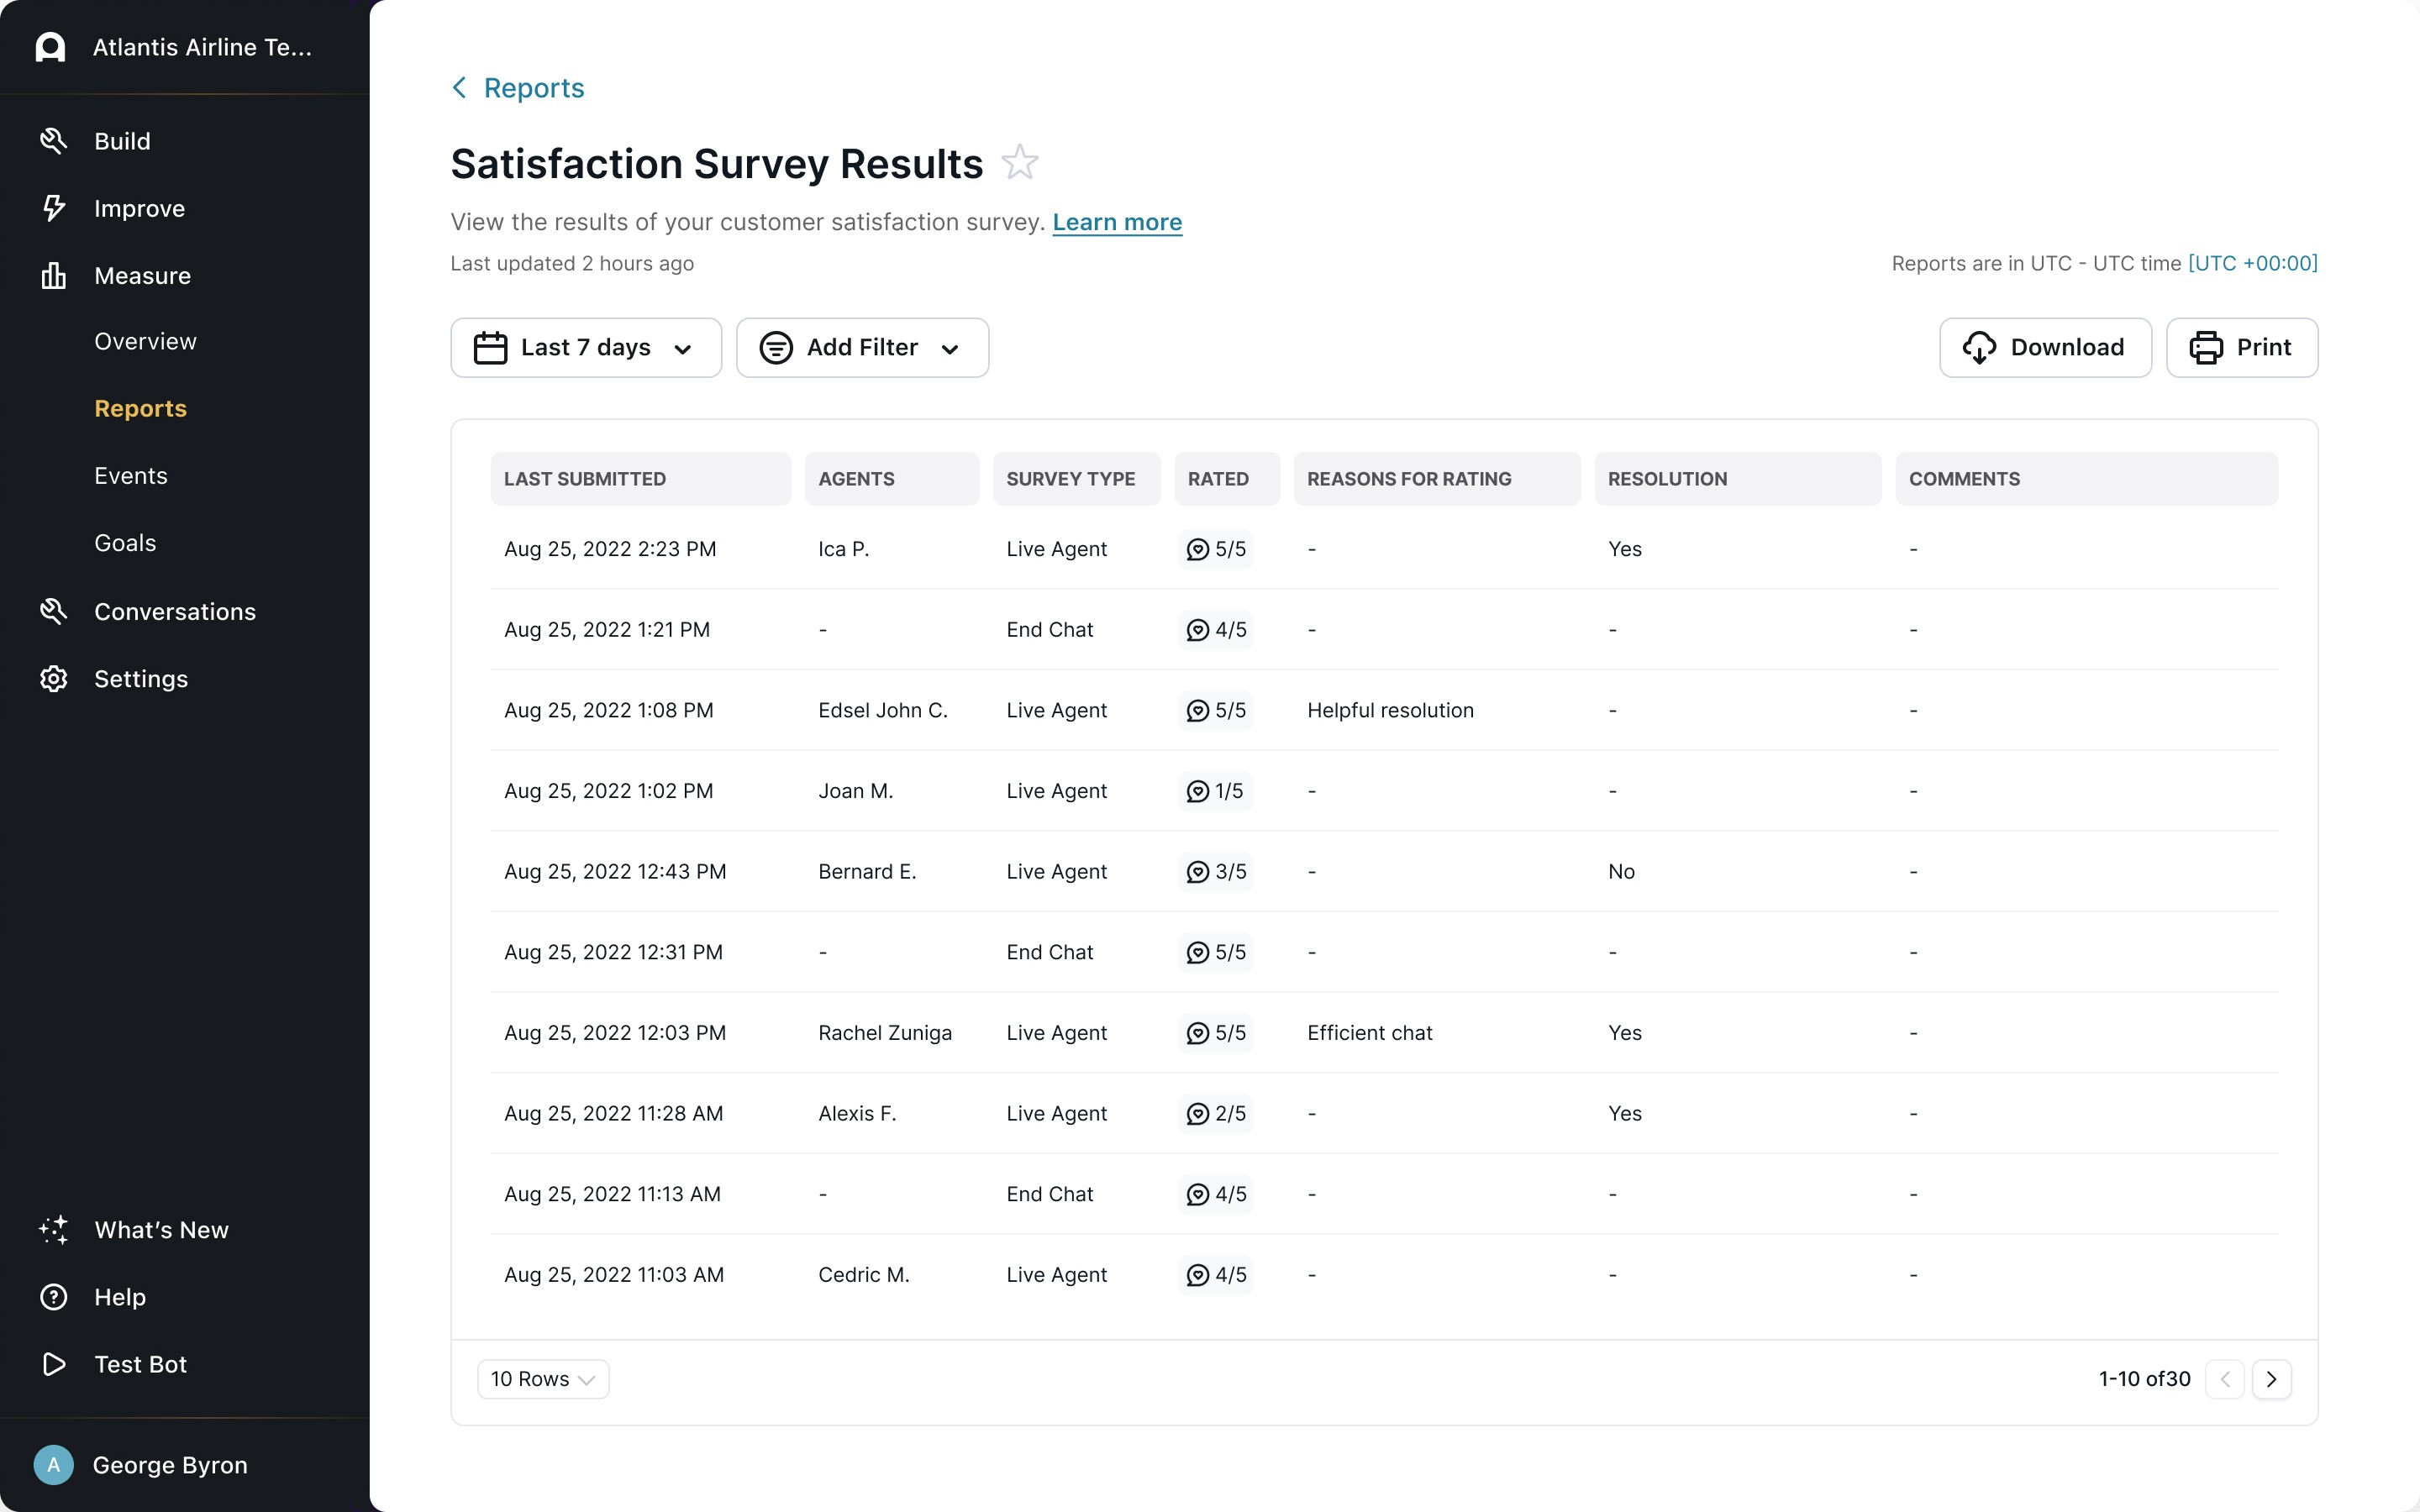Open the Overview submenu item

click(x=145, y=342)
